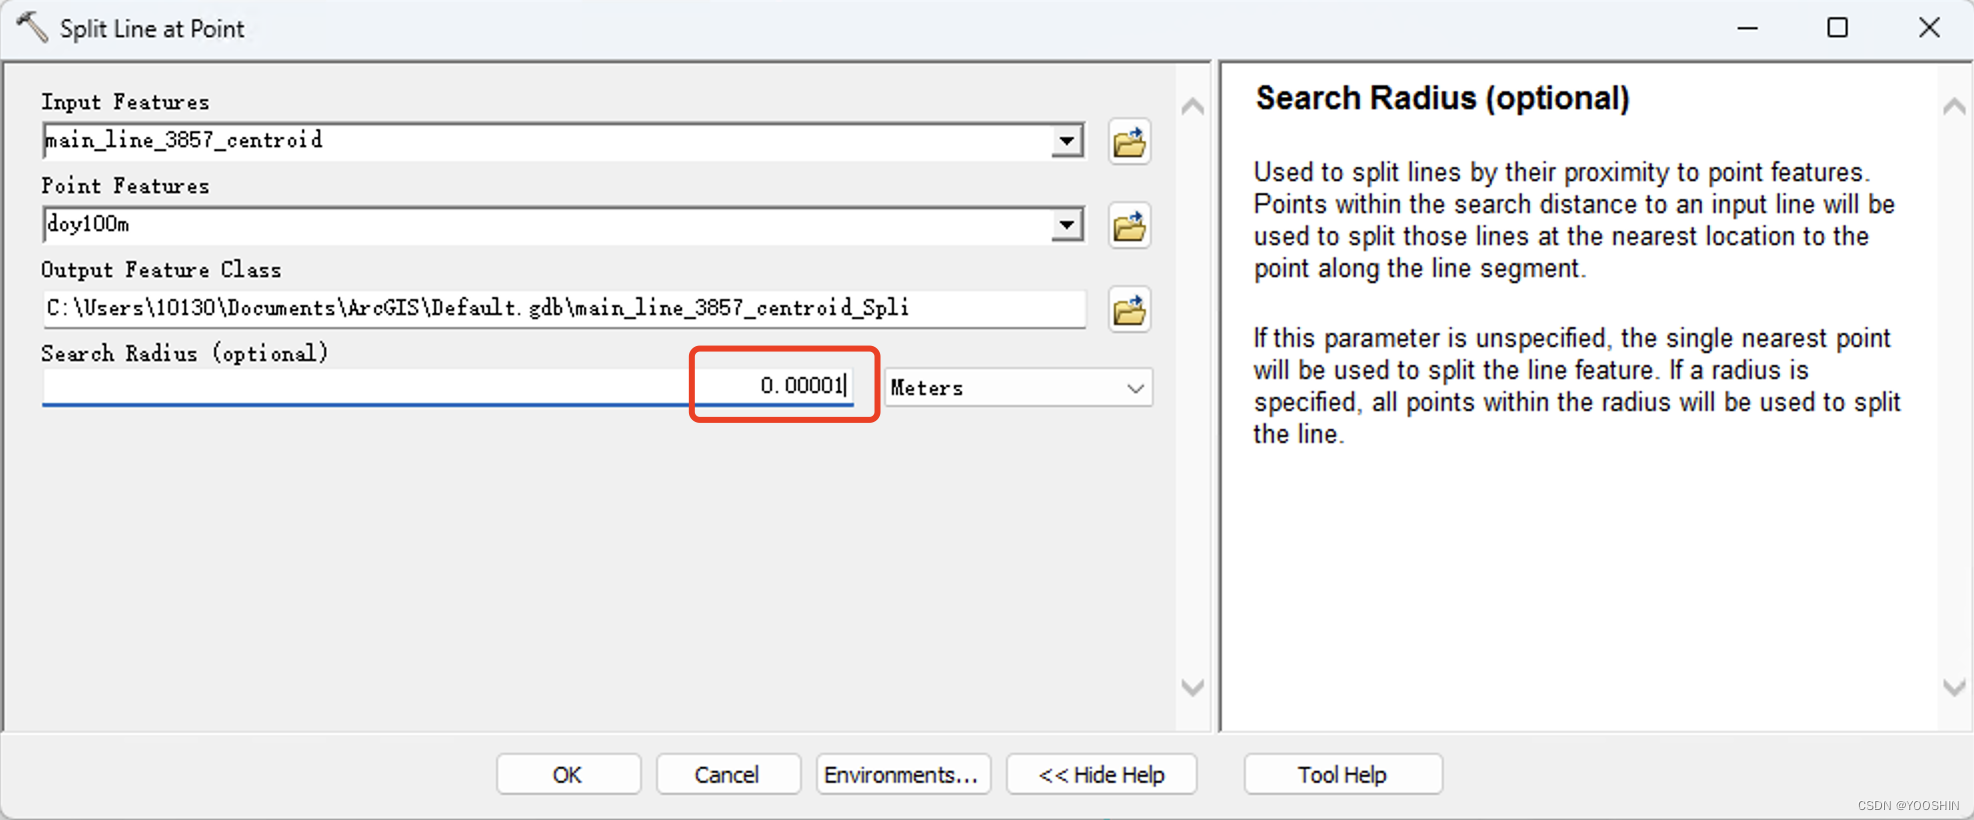Confirm with the OK button
1974x820 pixels.
568,774
